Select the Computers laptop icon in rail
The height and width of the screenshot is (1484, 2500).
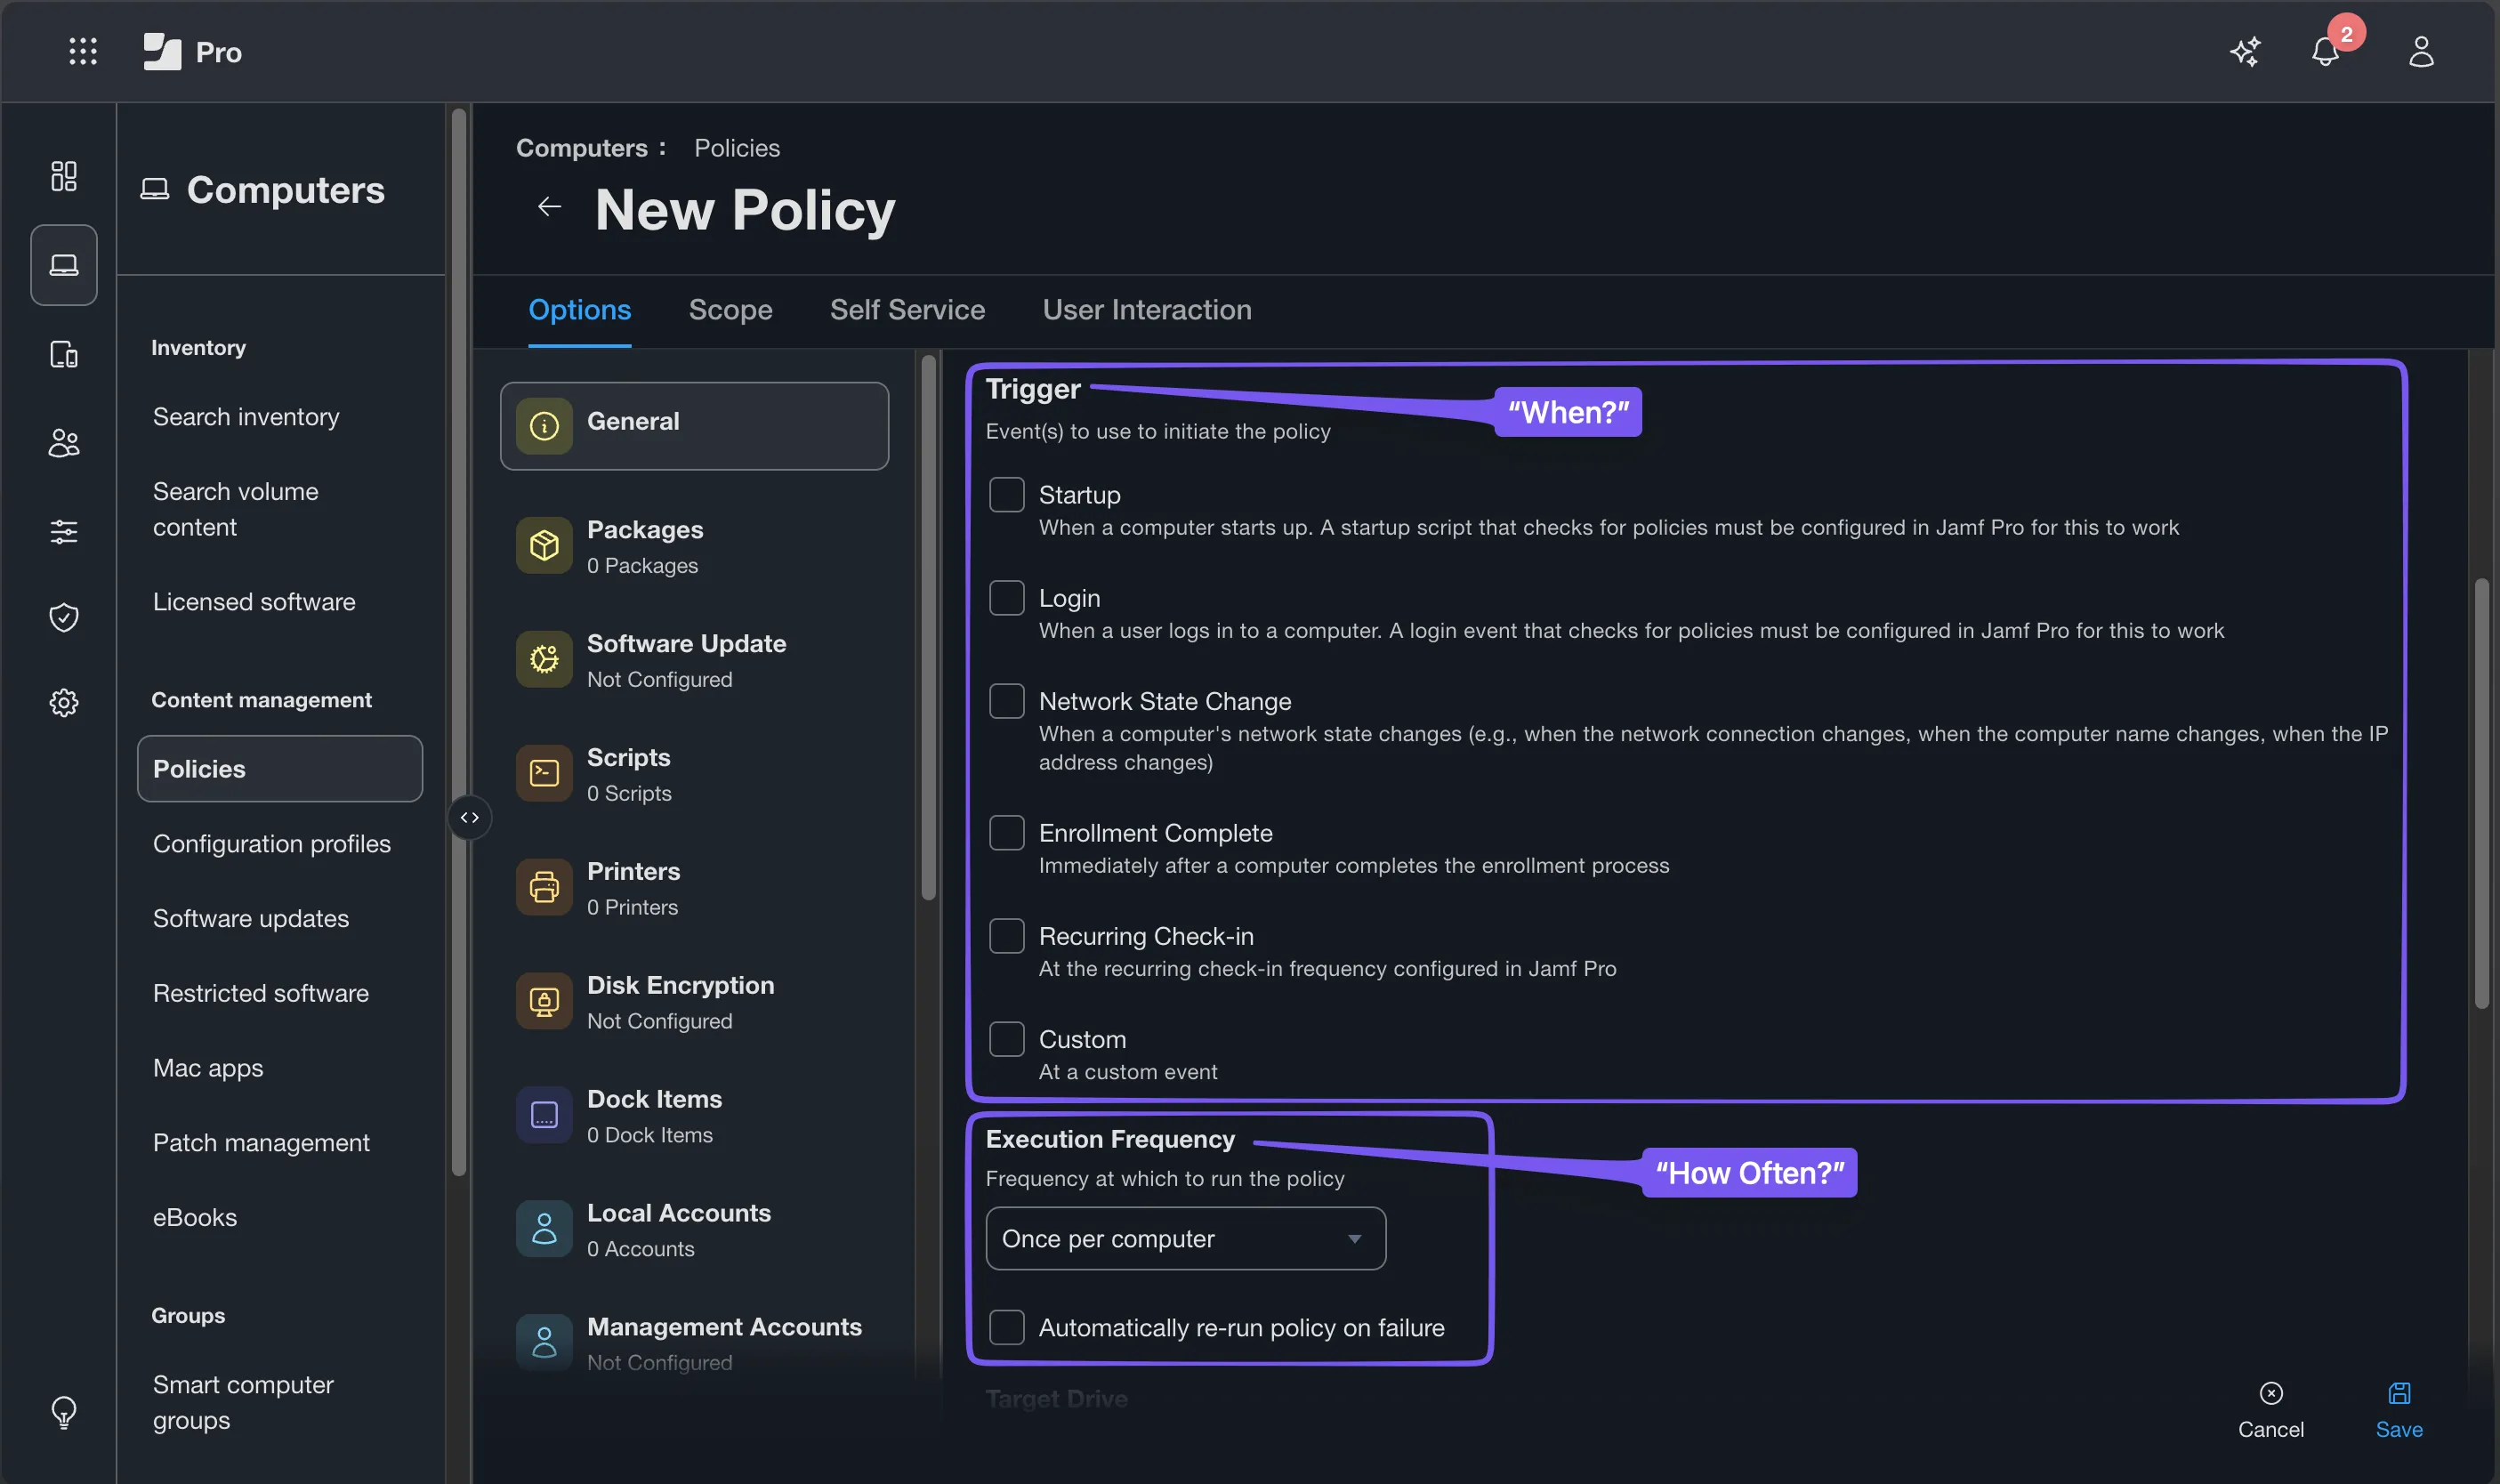click(64, 265)
